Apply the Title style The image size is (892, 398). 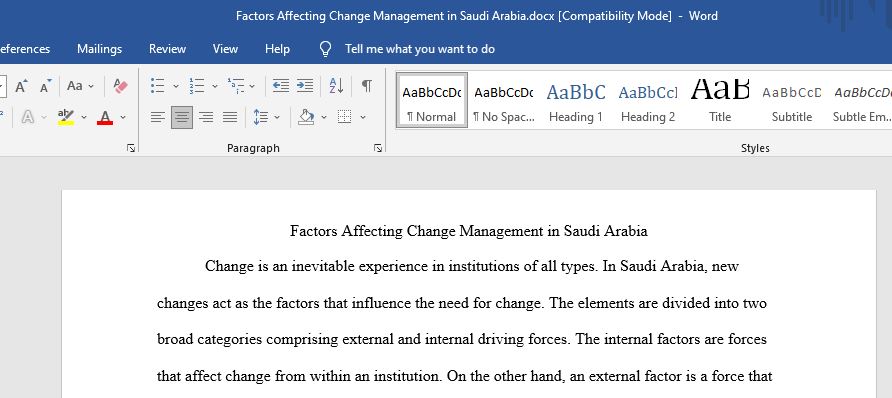click(720, 100)
